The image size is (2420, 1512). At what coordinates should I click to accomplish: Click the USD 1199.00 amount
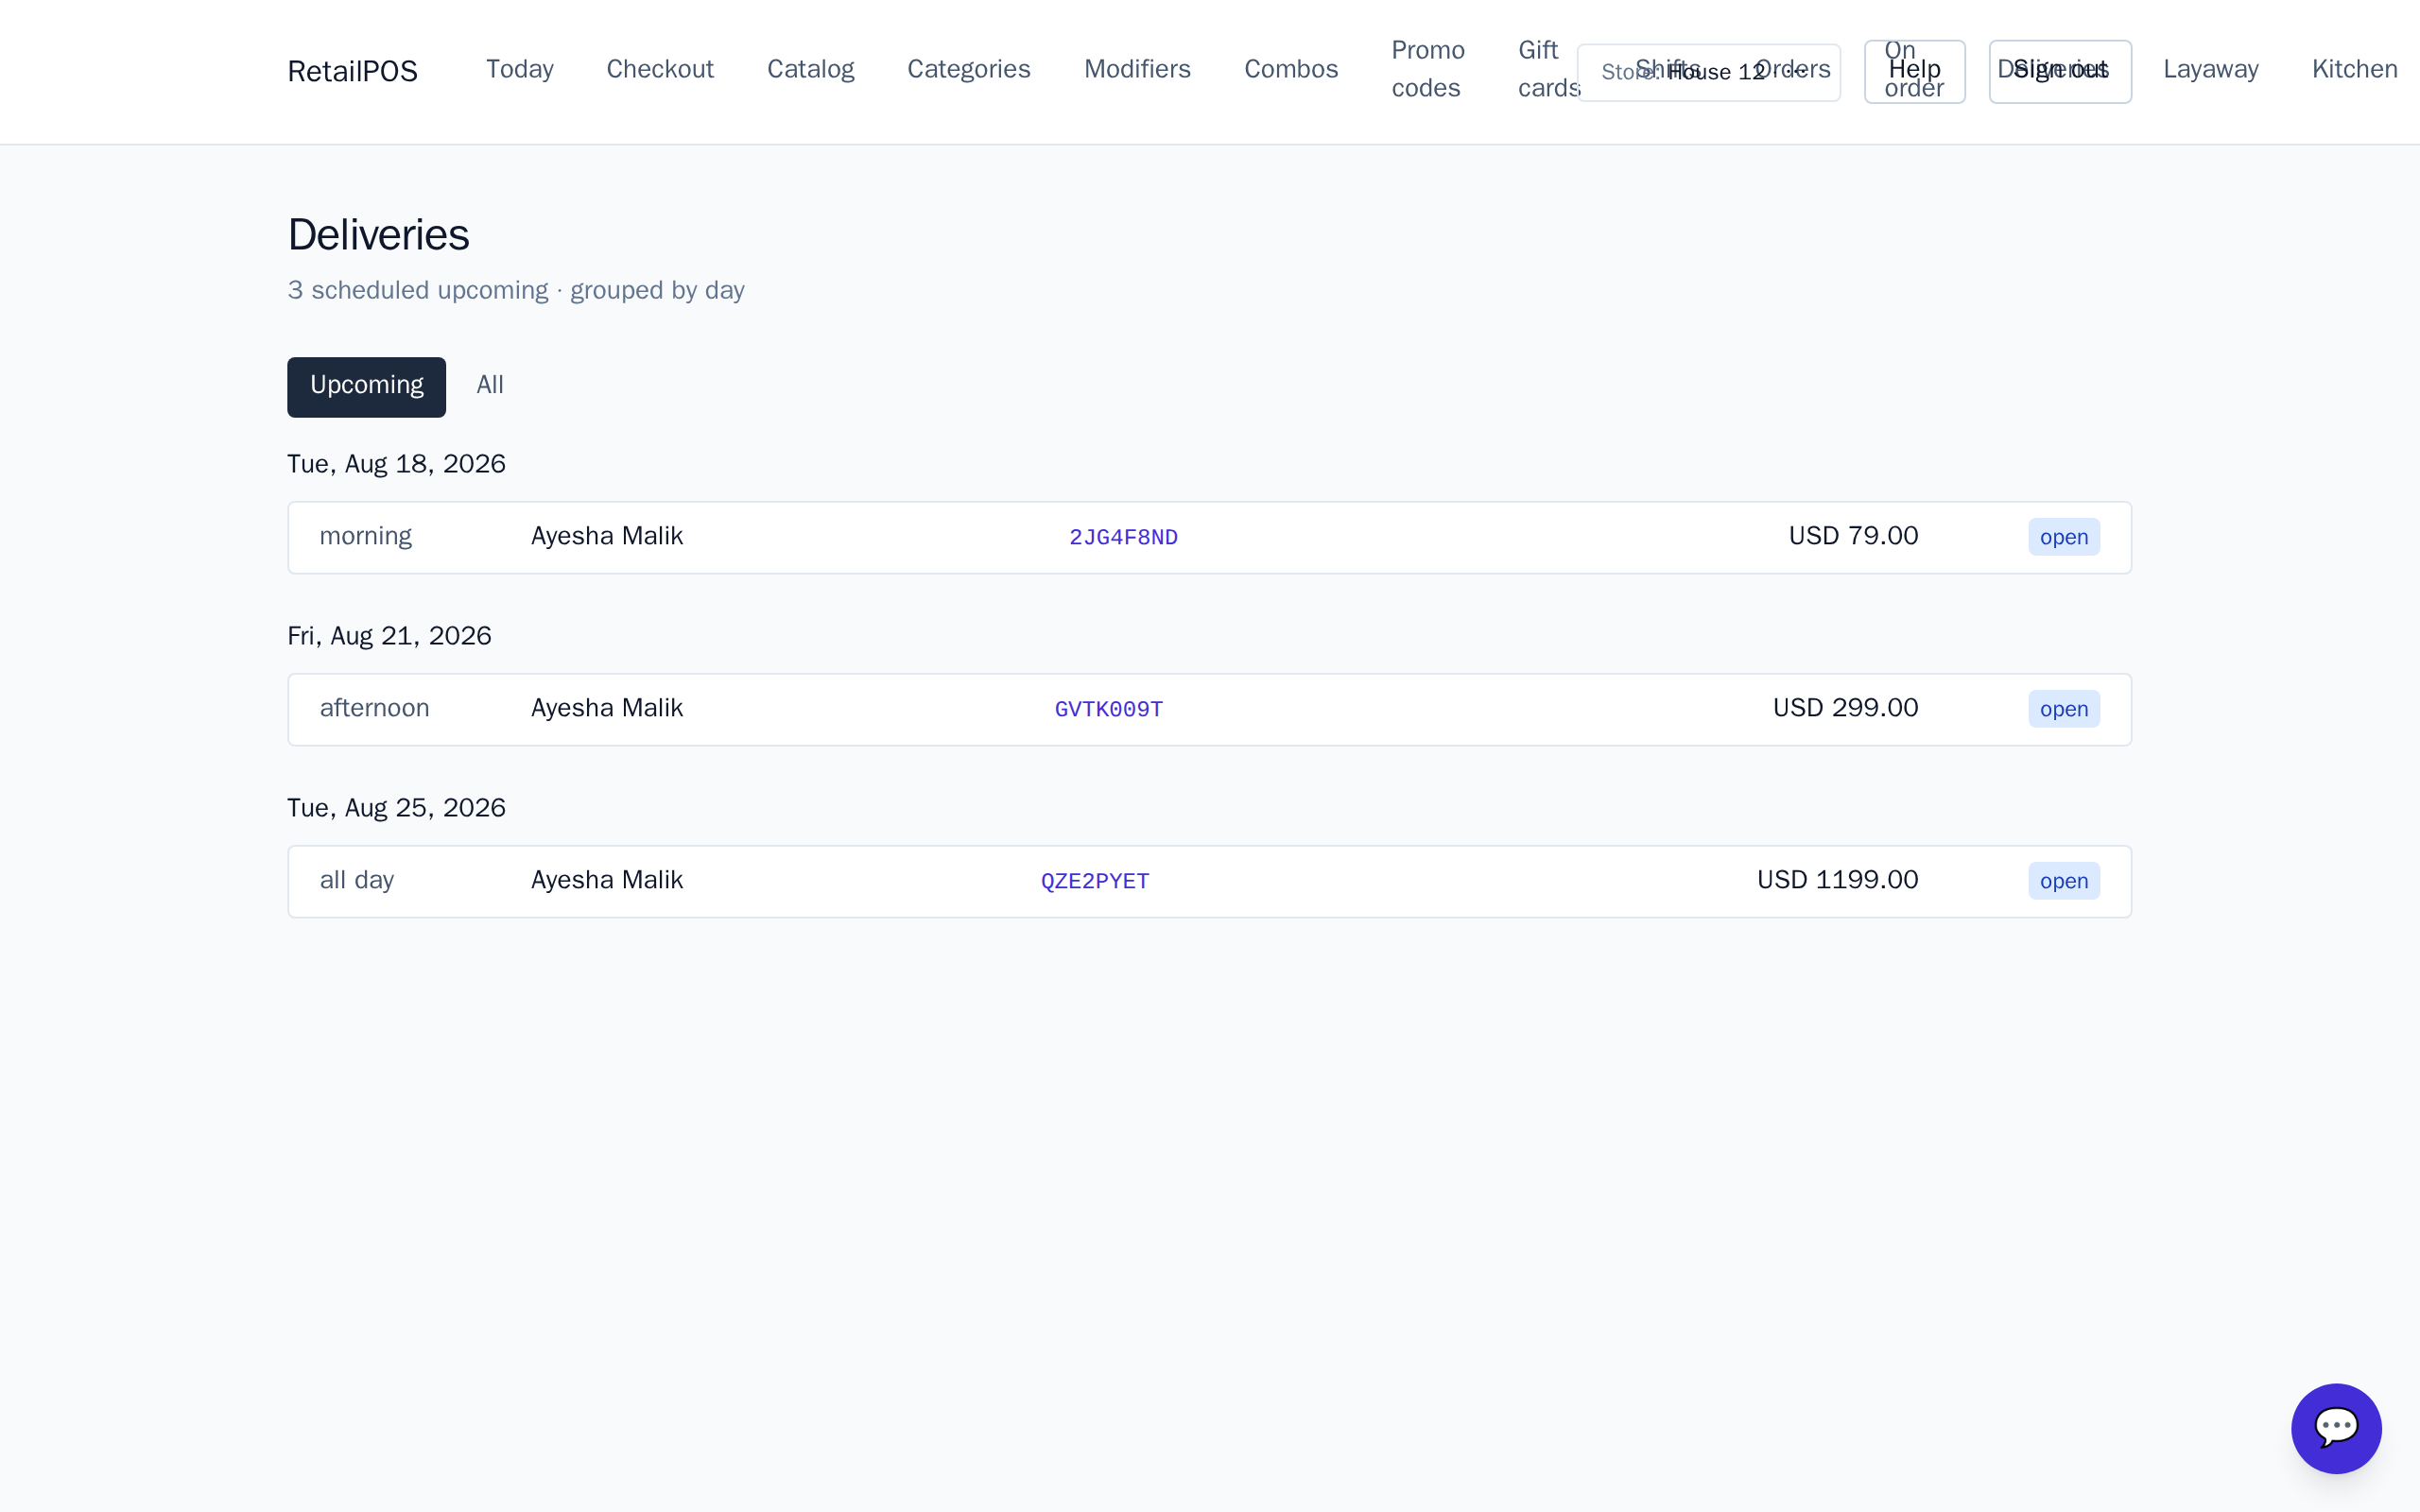[1837, 880]
